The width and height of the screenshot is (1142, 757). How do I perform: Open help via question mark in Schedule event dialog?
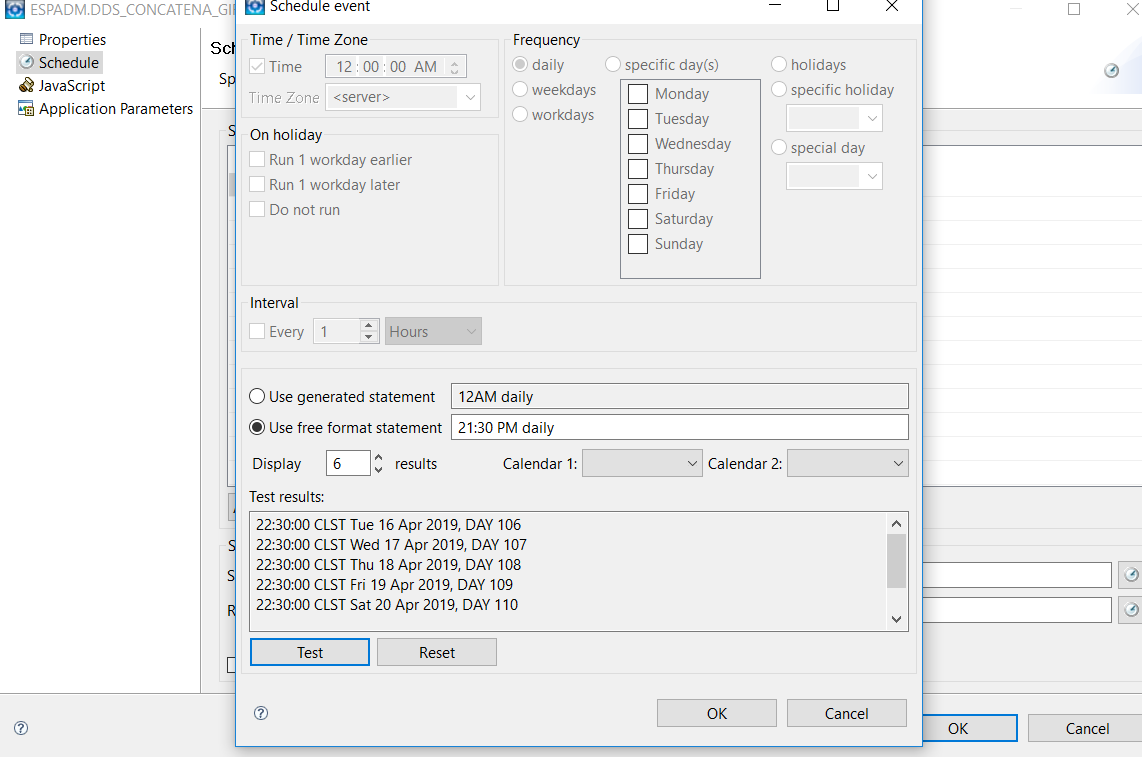[261, 713]
